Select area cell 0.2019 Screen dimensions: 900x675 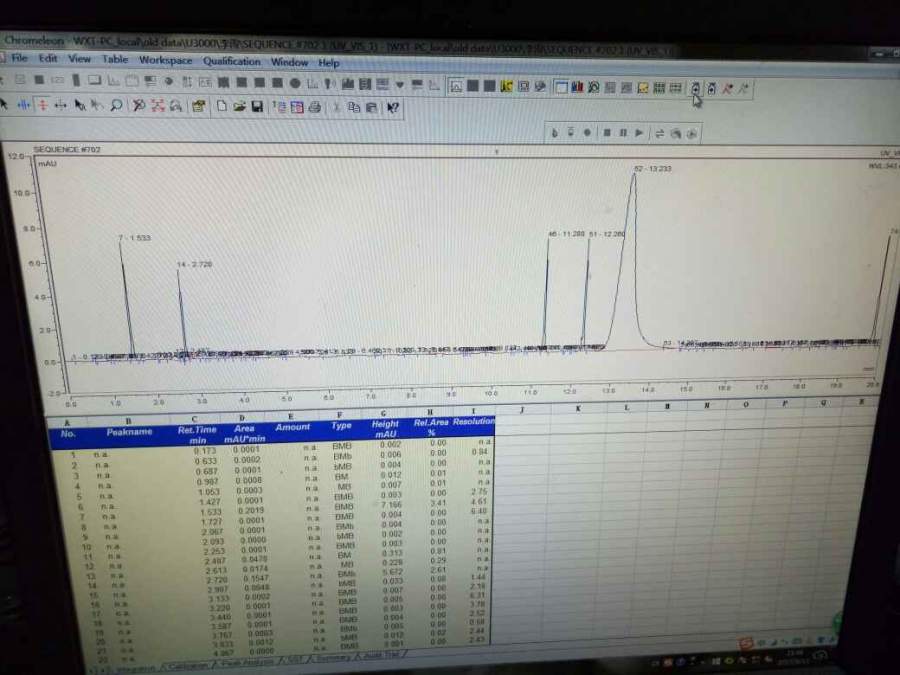point(252,510)
